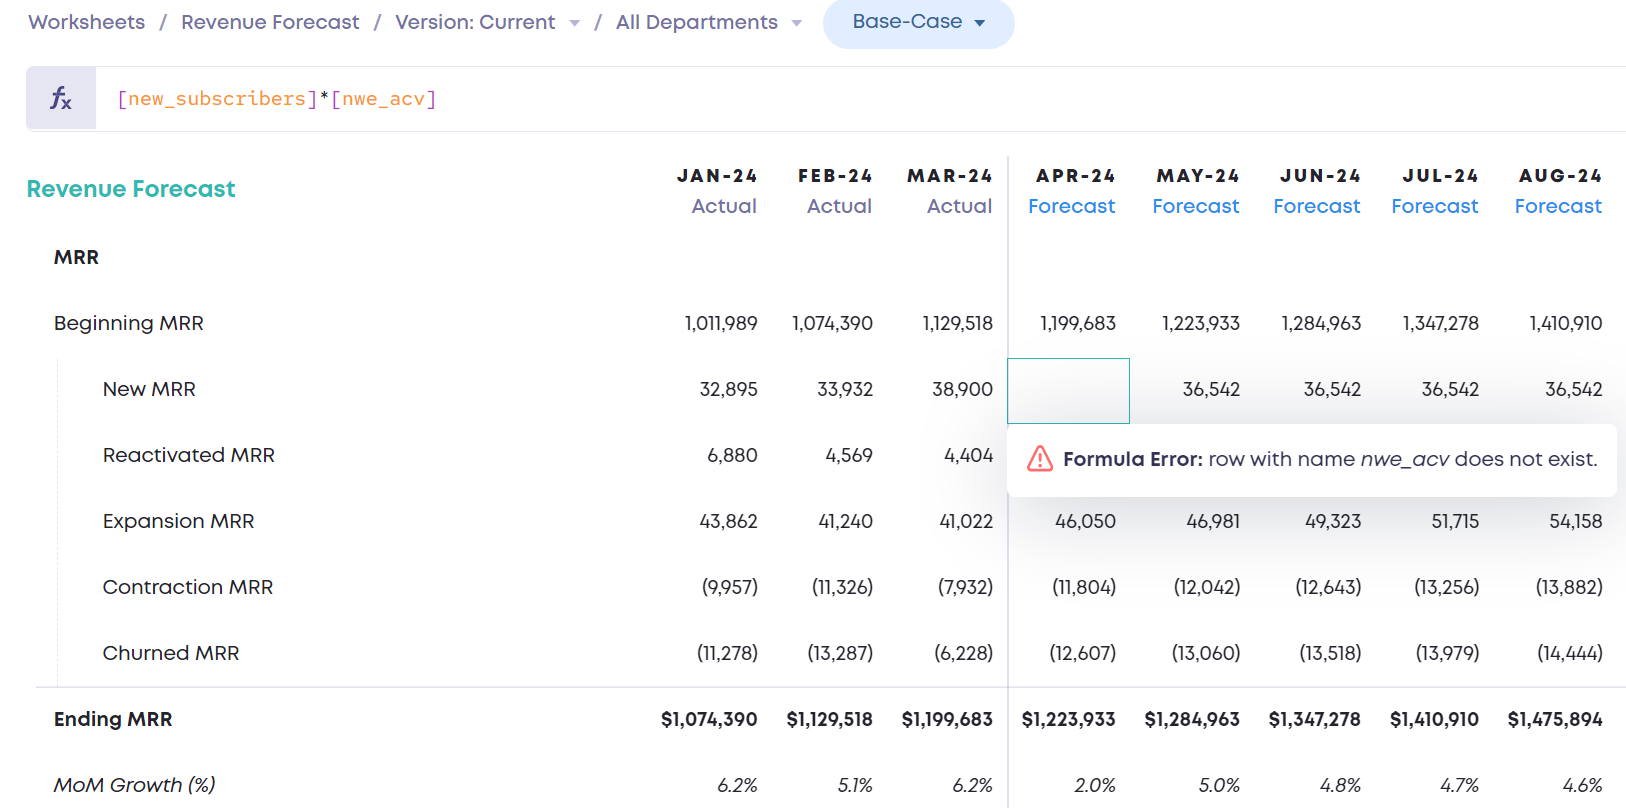This screenshot has height=808, width=1626.
Task: Select MAY-24 New MRR value 36,542
Action: pyautogui.click(x=1210, y=389)
